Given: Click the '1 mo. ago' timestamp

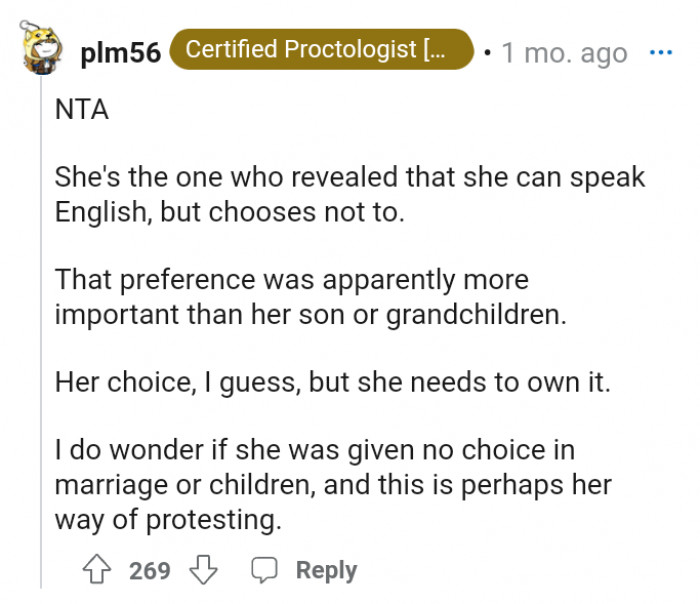Looking at the screenshot, I should pyautogui.click(x=564, y=52).
